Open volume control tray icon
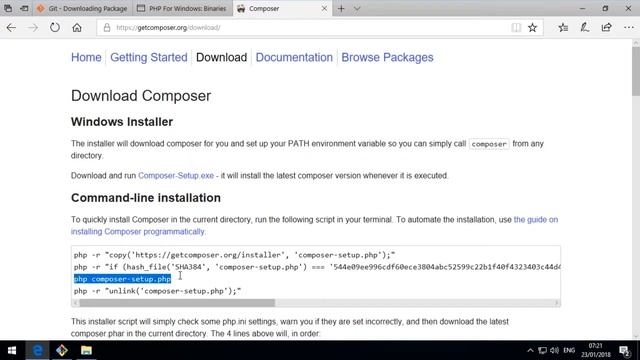 (554, 350)
